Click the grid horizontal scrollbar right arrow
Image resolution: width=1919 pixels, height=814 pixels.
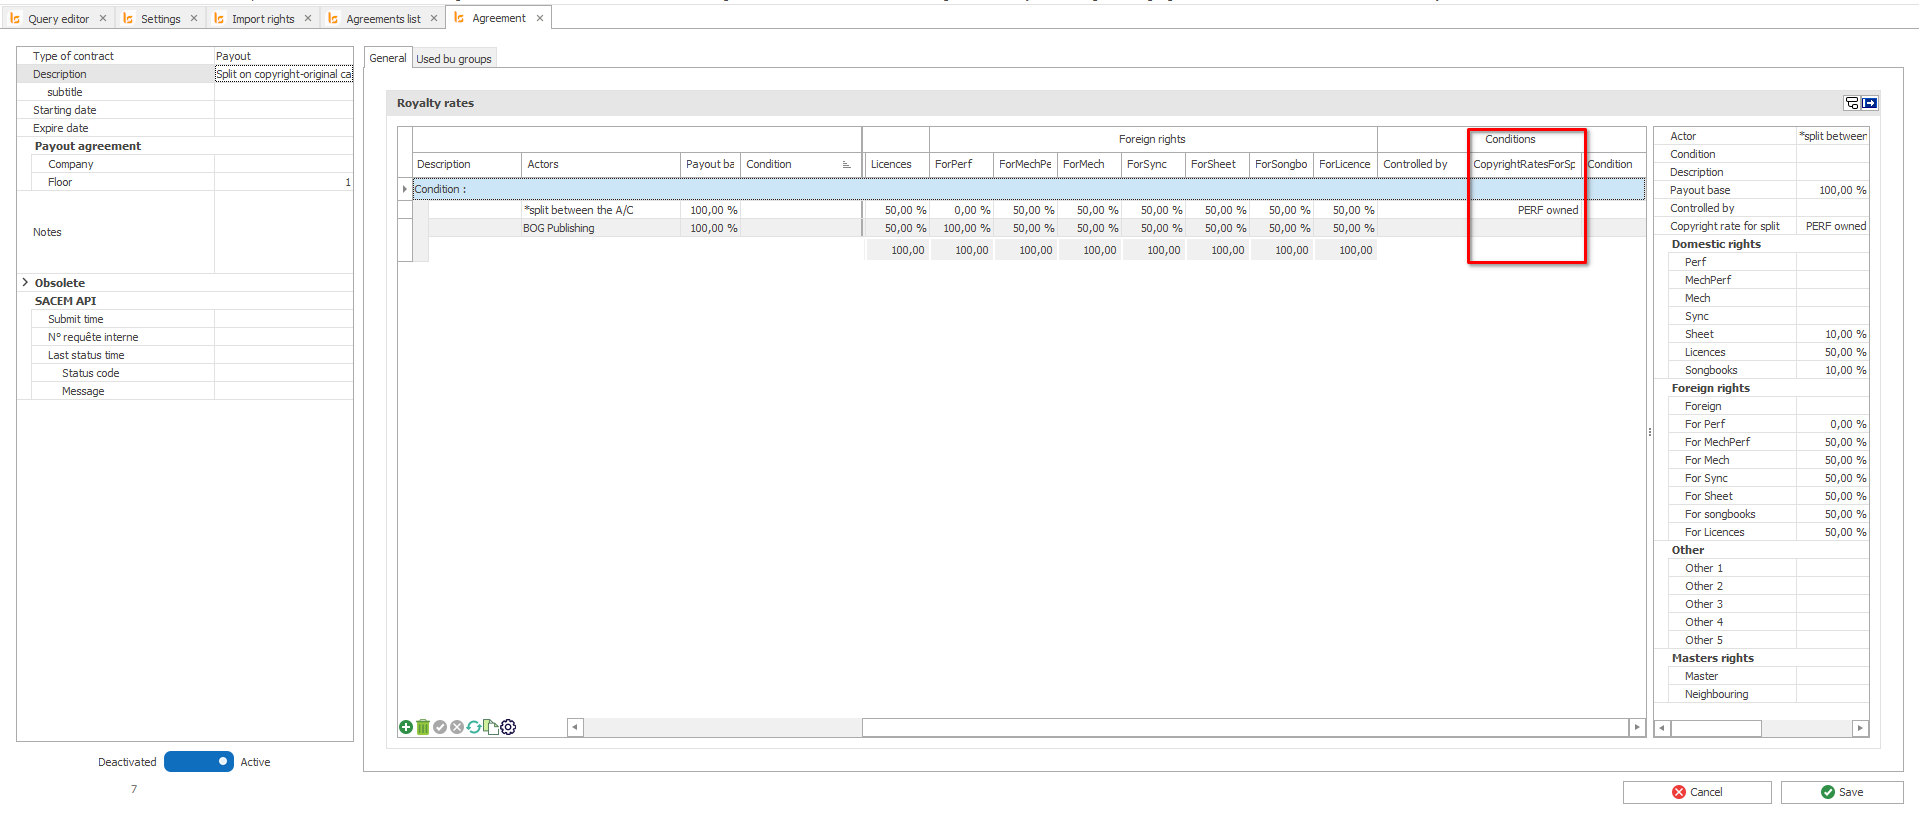1637,727
